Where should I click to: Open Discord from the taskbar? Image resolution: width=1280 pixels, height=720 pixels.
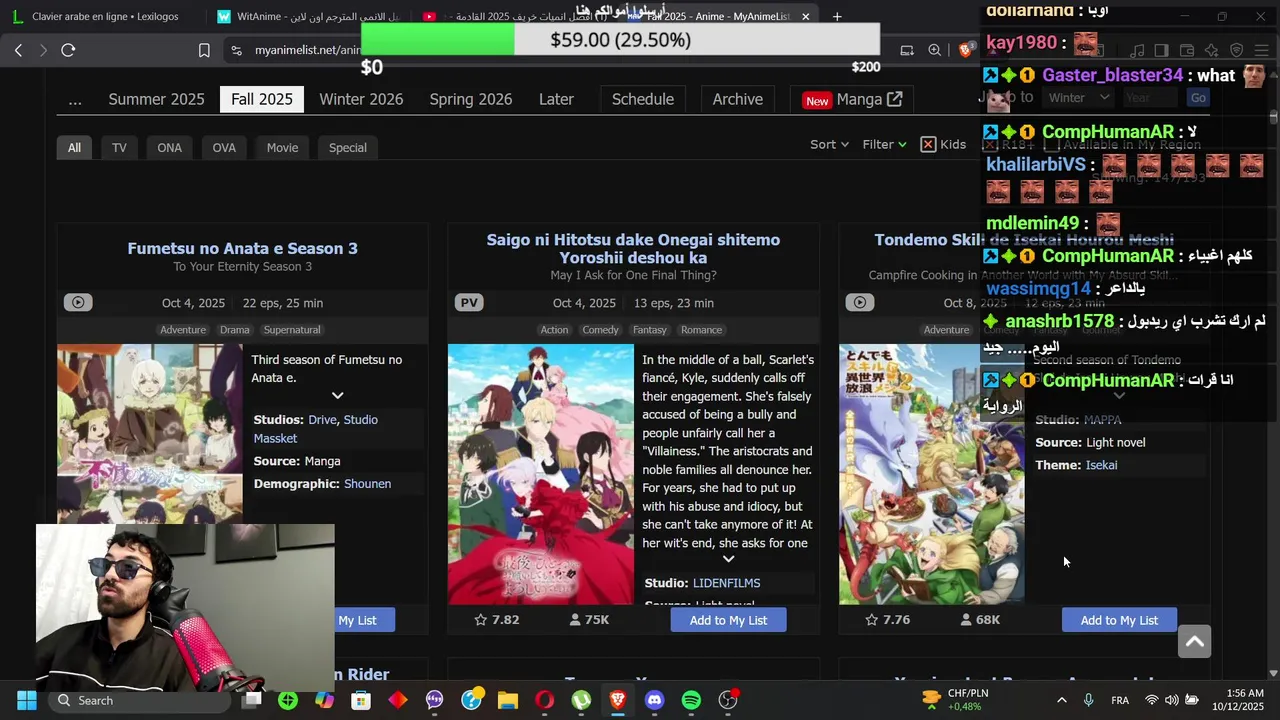654,700
